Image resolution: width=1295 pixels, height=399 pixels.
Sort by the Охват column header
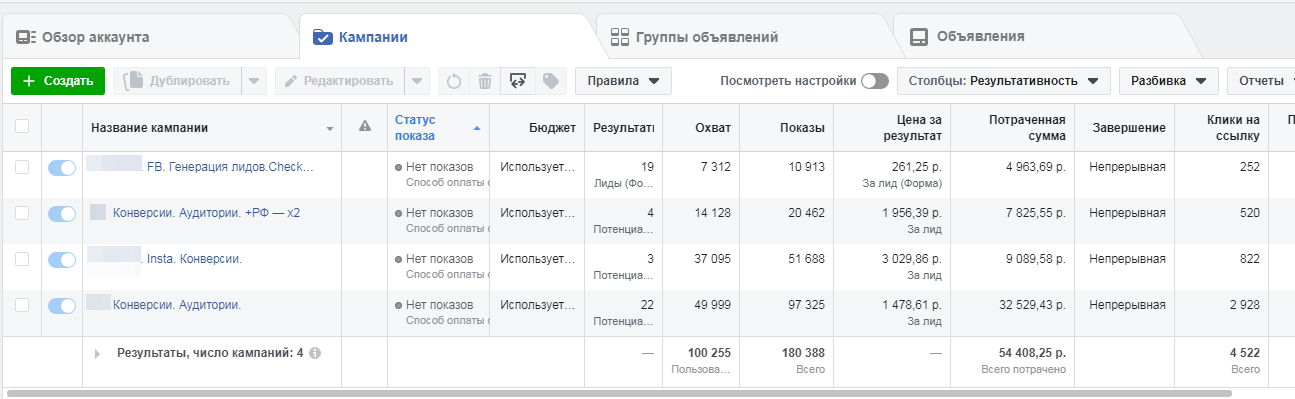click(701, 127)
